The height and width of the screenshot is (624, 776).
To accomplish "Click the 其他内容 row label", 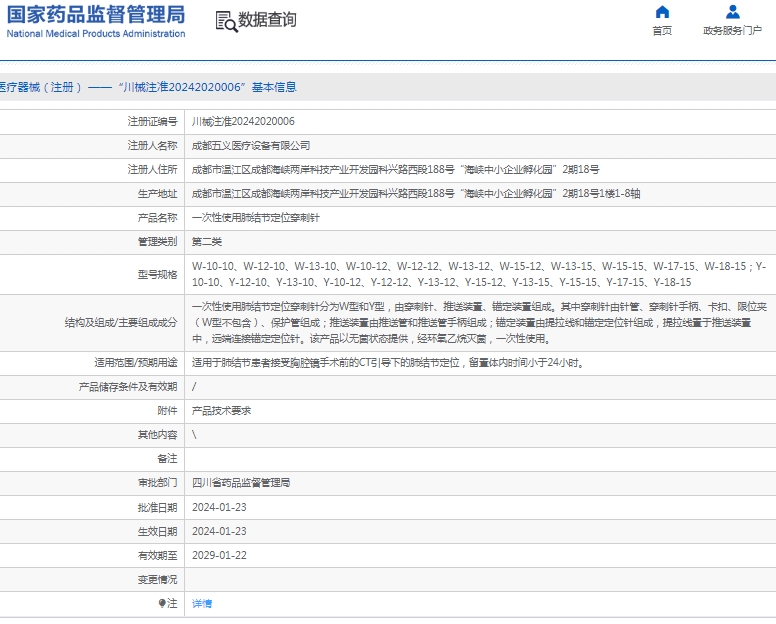I will click(x=157, y=434).
